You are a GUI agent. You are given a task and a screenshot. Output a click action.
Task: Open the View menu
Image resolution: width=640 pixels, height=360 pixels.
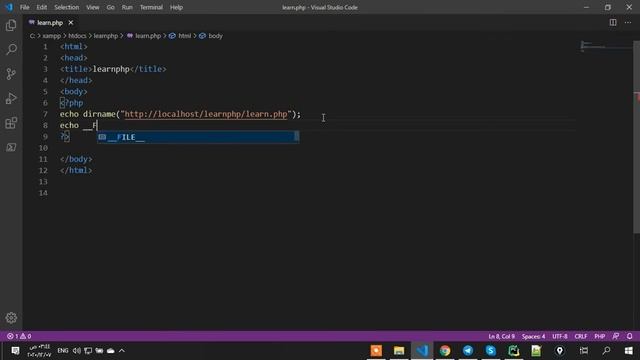point(93,7)
